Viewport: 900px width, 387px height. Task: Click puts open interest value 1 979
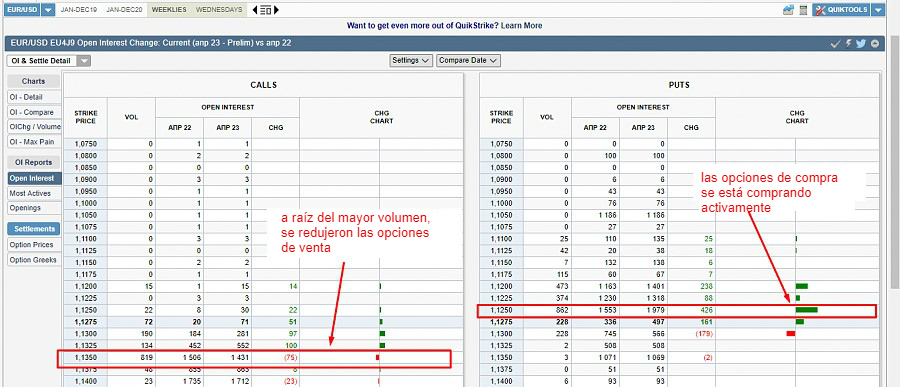tap(655, 310)
